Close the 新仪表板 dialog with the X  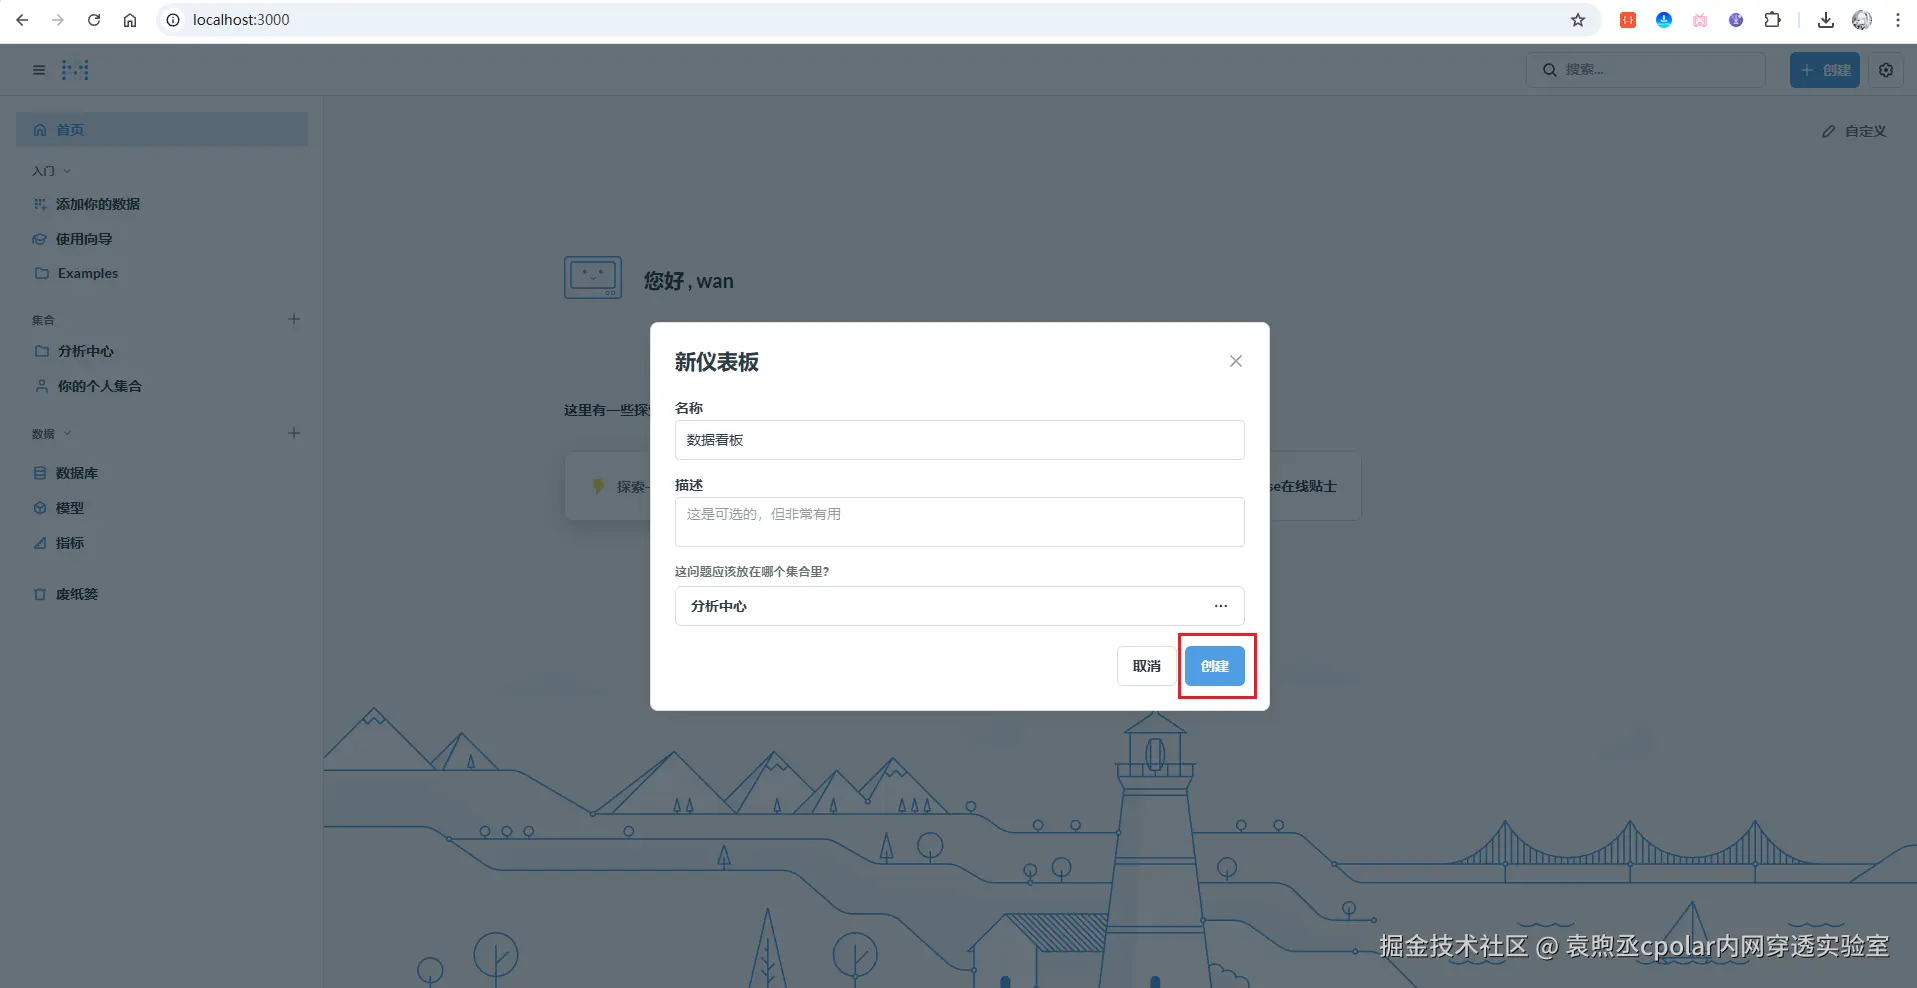[x=1236, y=361]
